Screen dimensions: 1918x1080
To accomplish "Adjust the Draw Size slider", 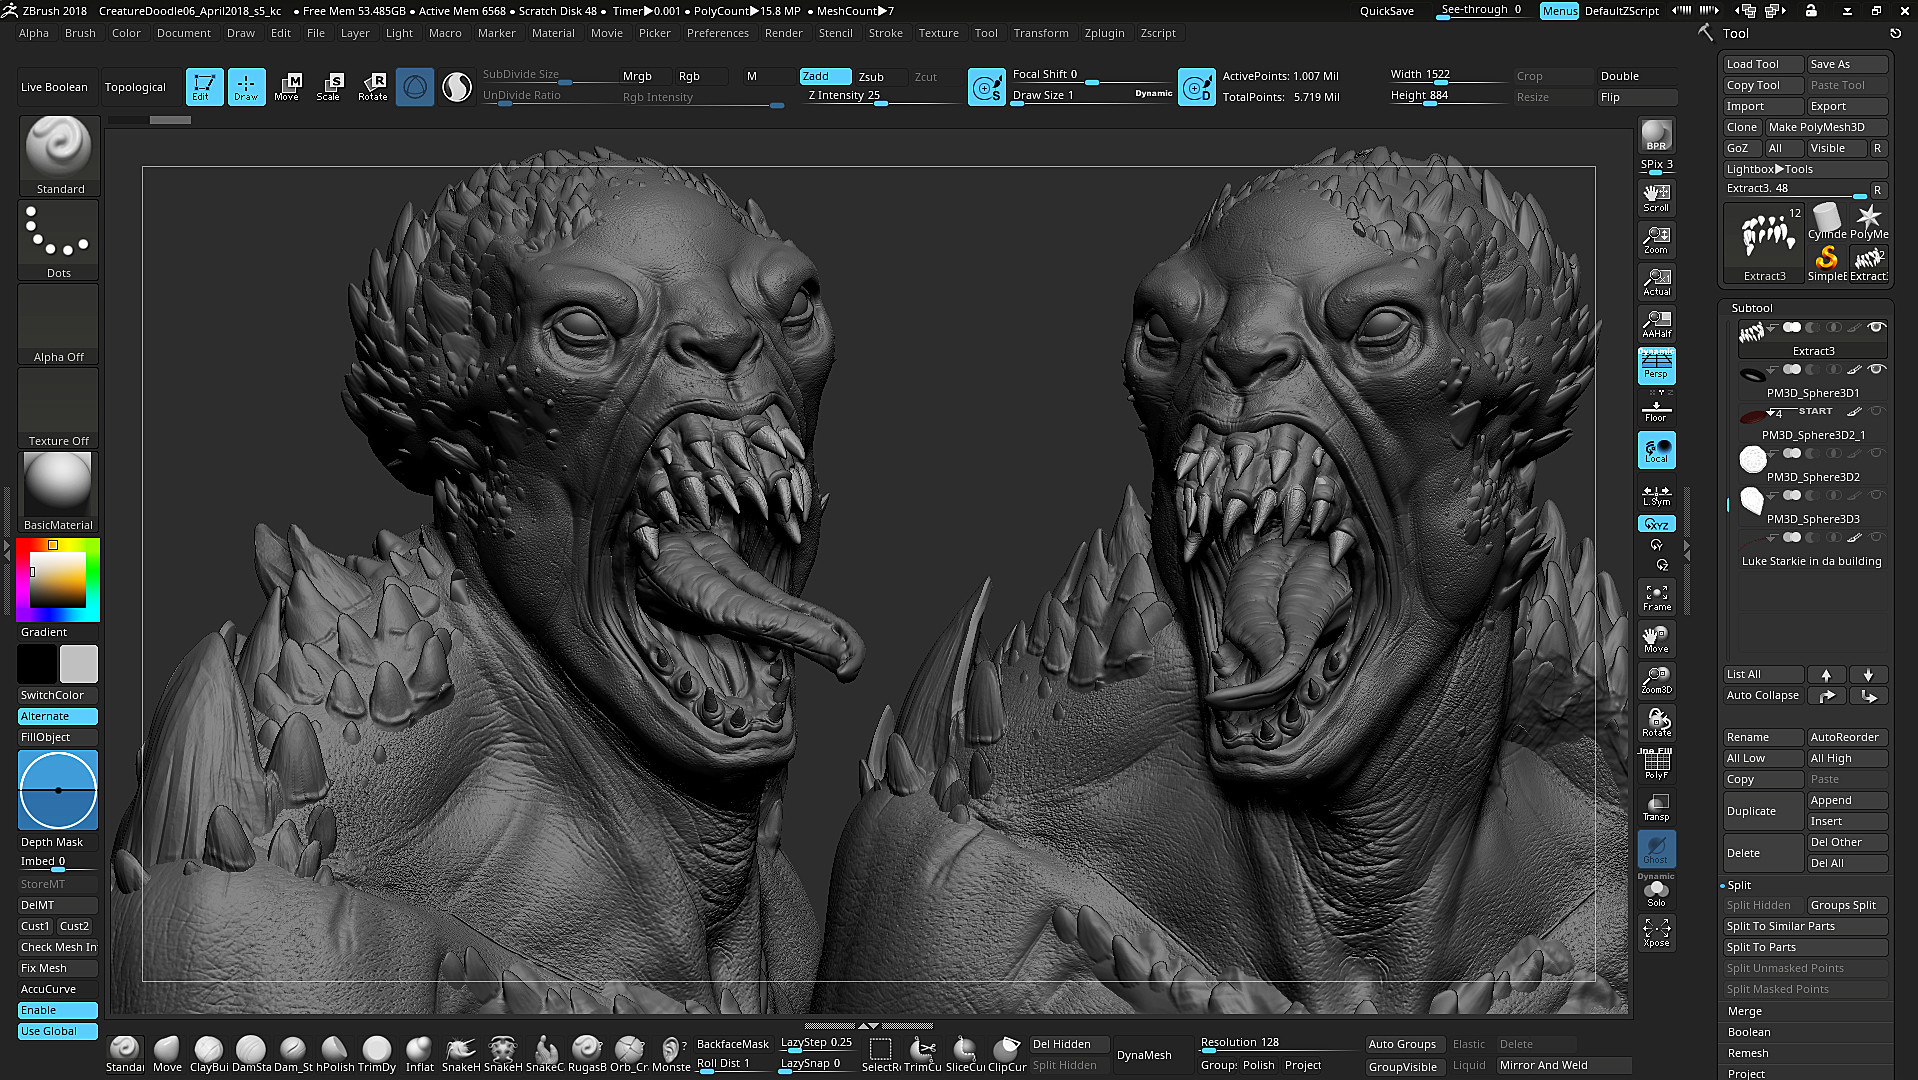I will (x=1092, y=96).
